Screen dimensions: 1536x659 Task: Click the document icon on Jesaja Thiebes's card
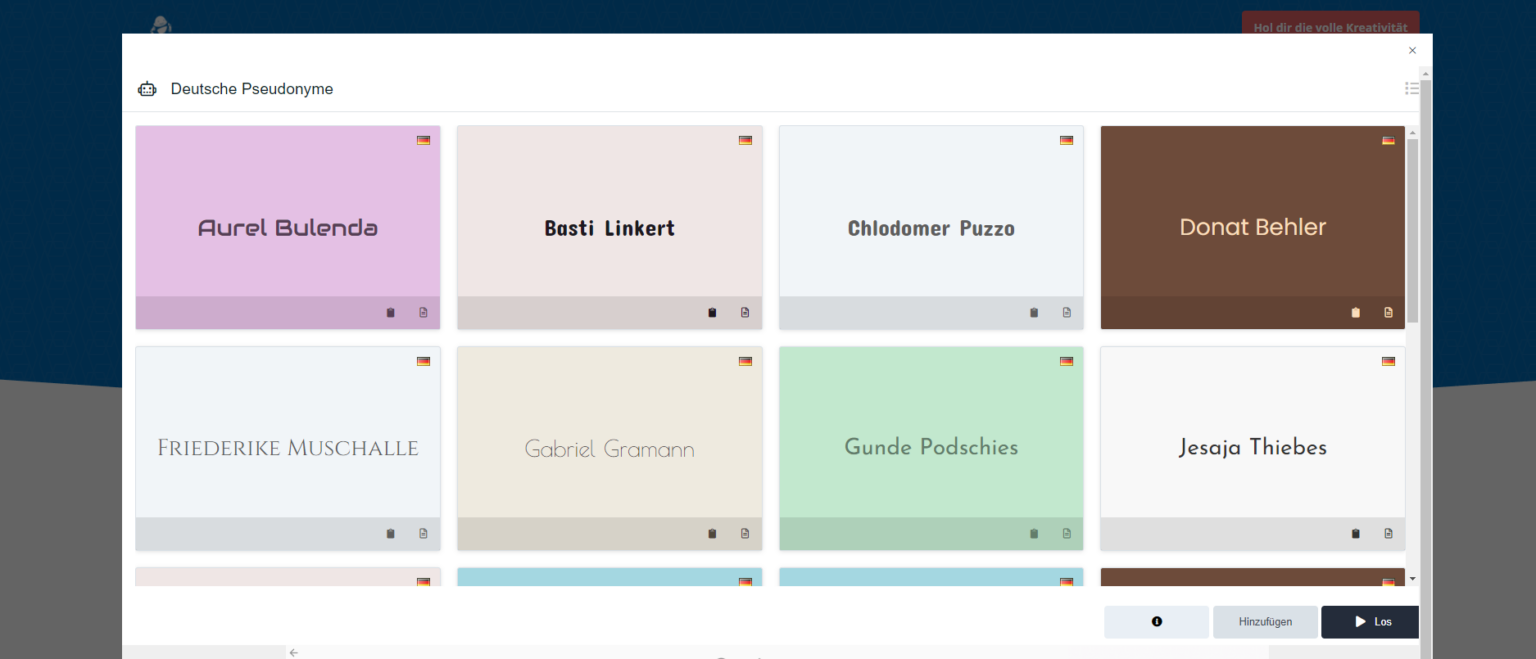point(1389,533)
